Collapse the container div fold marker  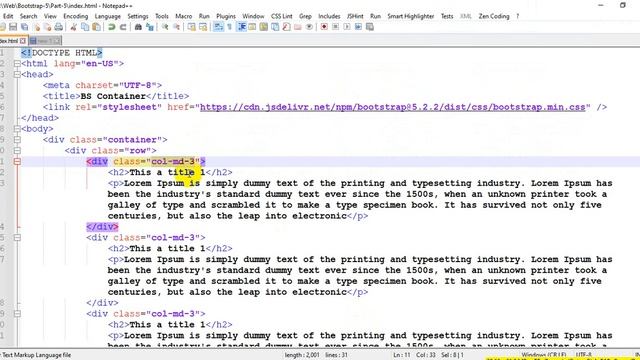coord(17,140)
